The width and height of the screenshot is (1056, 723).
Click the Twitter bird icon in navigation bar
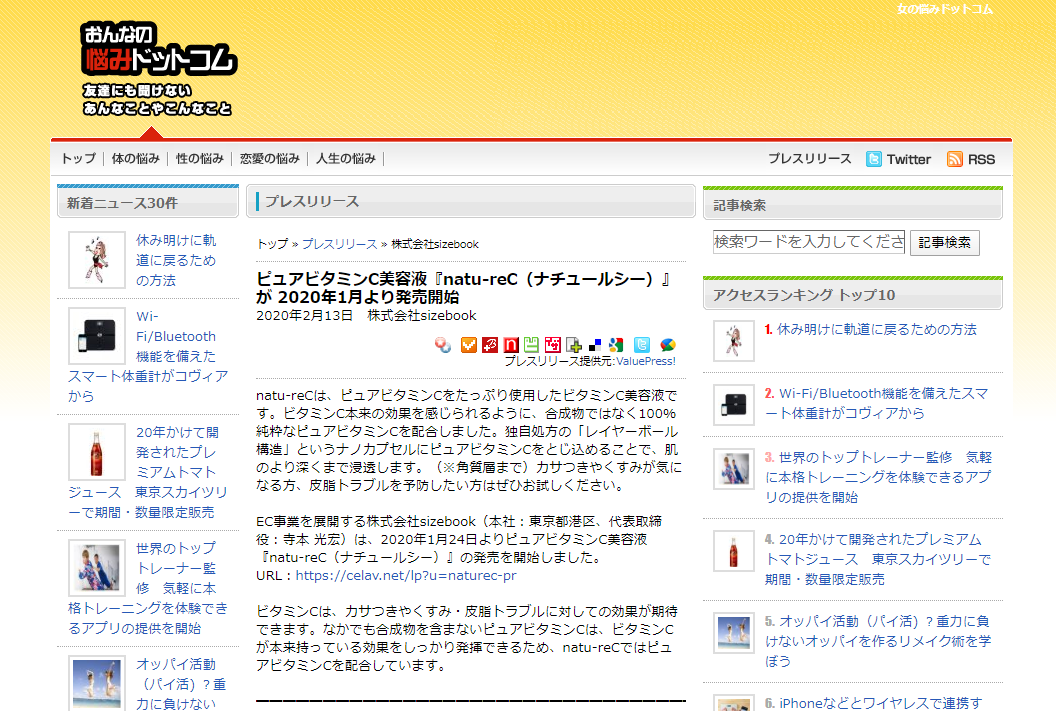click(x=874, y=159)
